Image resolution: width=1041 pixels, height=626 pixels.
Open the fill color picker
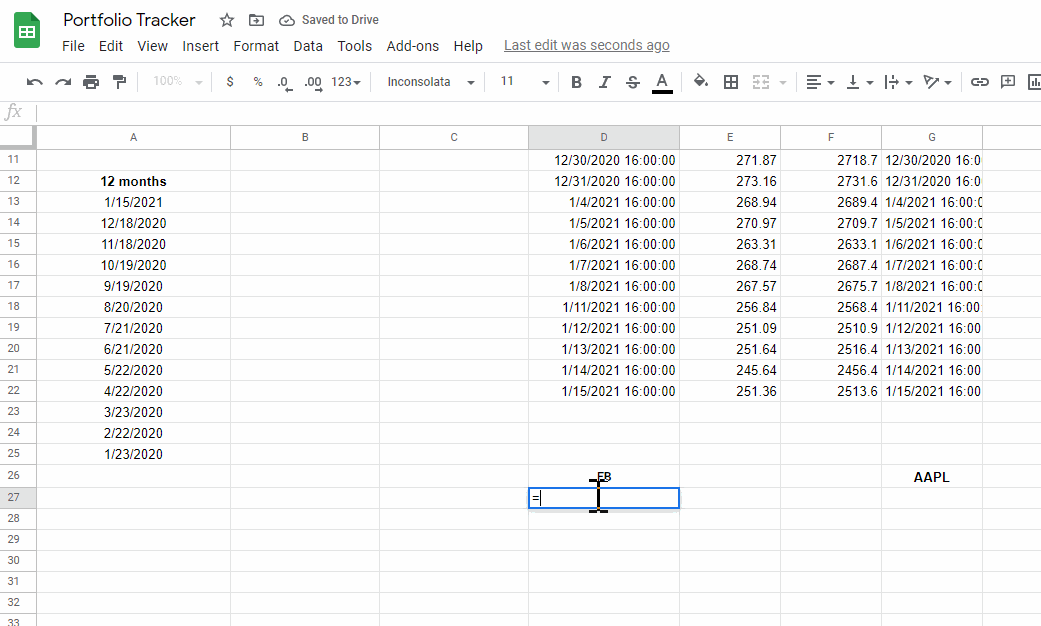[700, 82]
